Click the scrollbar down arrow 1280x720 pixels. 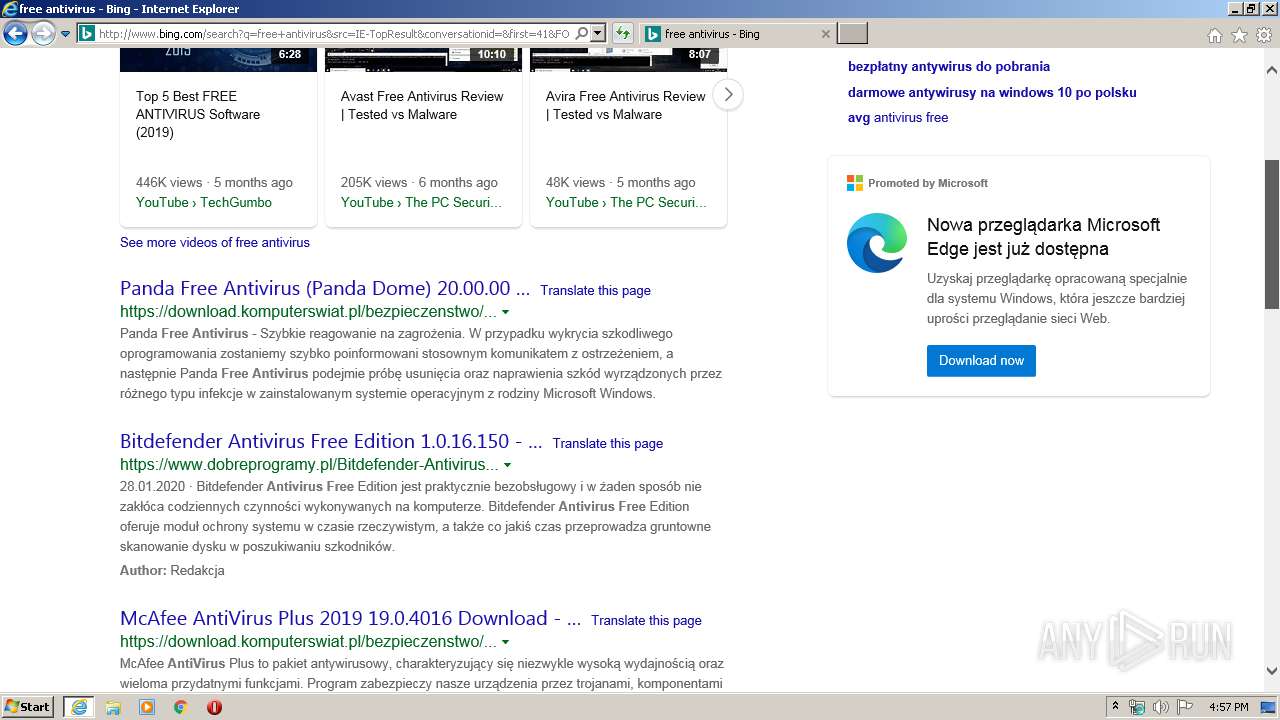pyautogui.click(x=1272, y=671)
